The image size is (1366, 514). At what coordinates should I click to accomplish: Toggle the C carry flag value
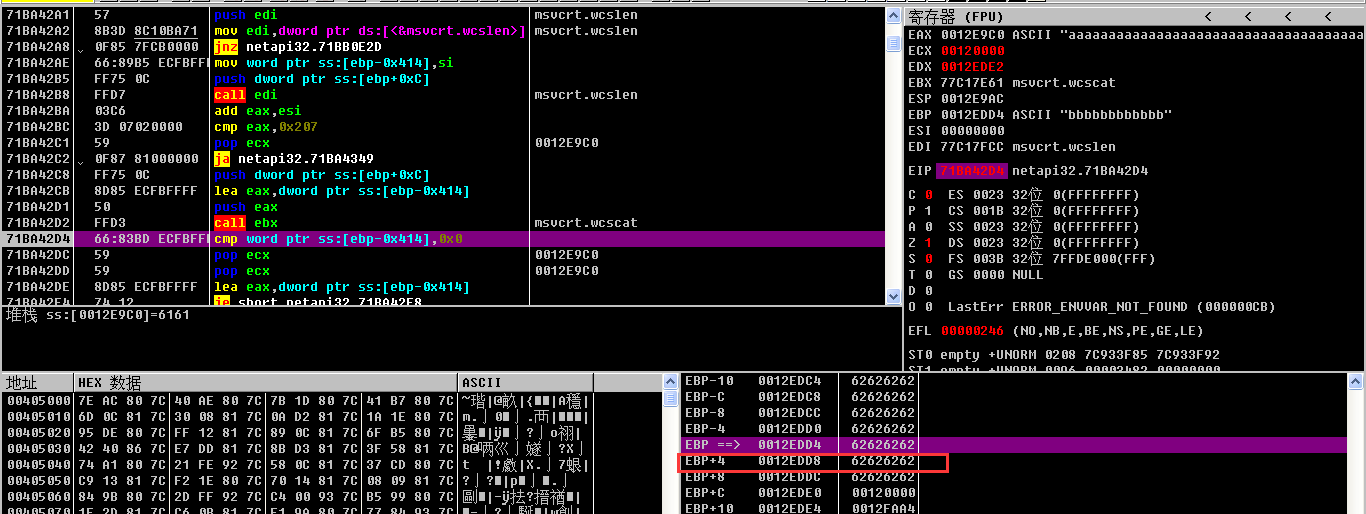pos(929,195)
